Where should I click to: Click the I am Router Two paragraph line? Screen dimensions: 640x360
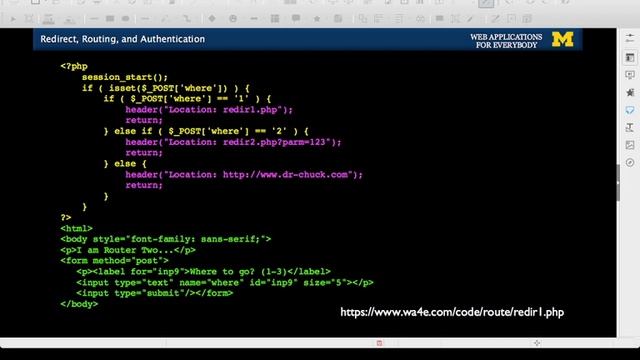(x=128, y=250)
